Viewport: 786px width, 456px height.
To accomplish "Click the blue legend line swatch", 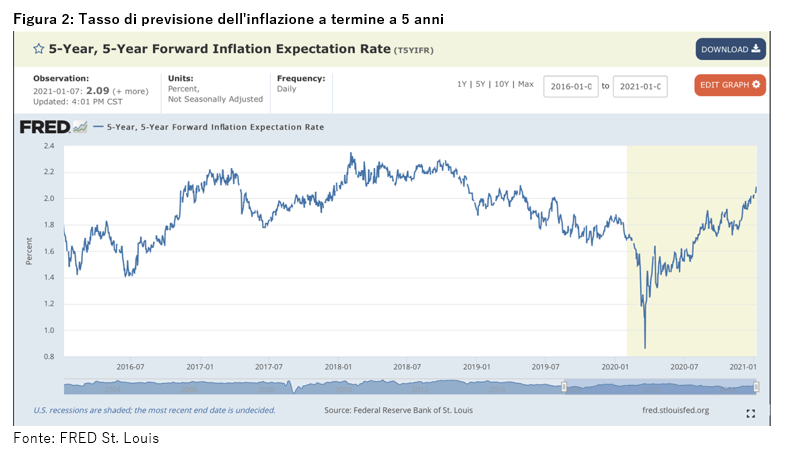I will click(x=99, y=127).
